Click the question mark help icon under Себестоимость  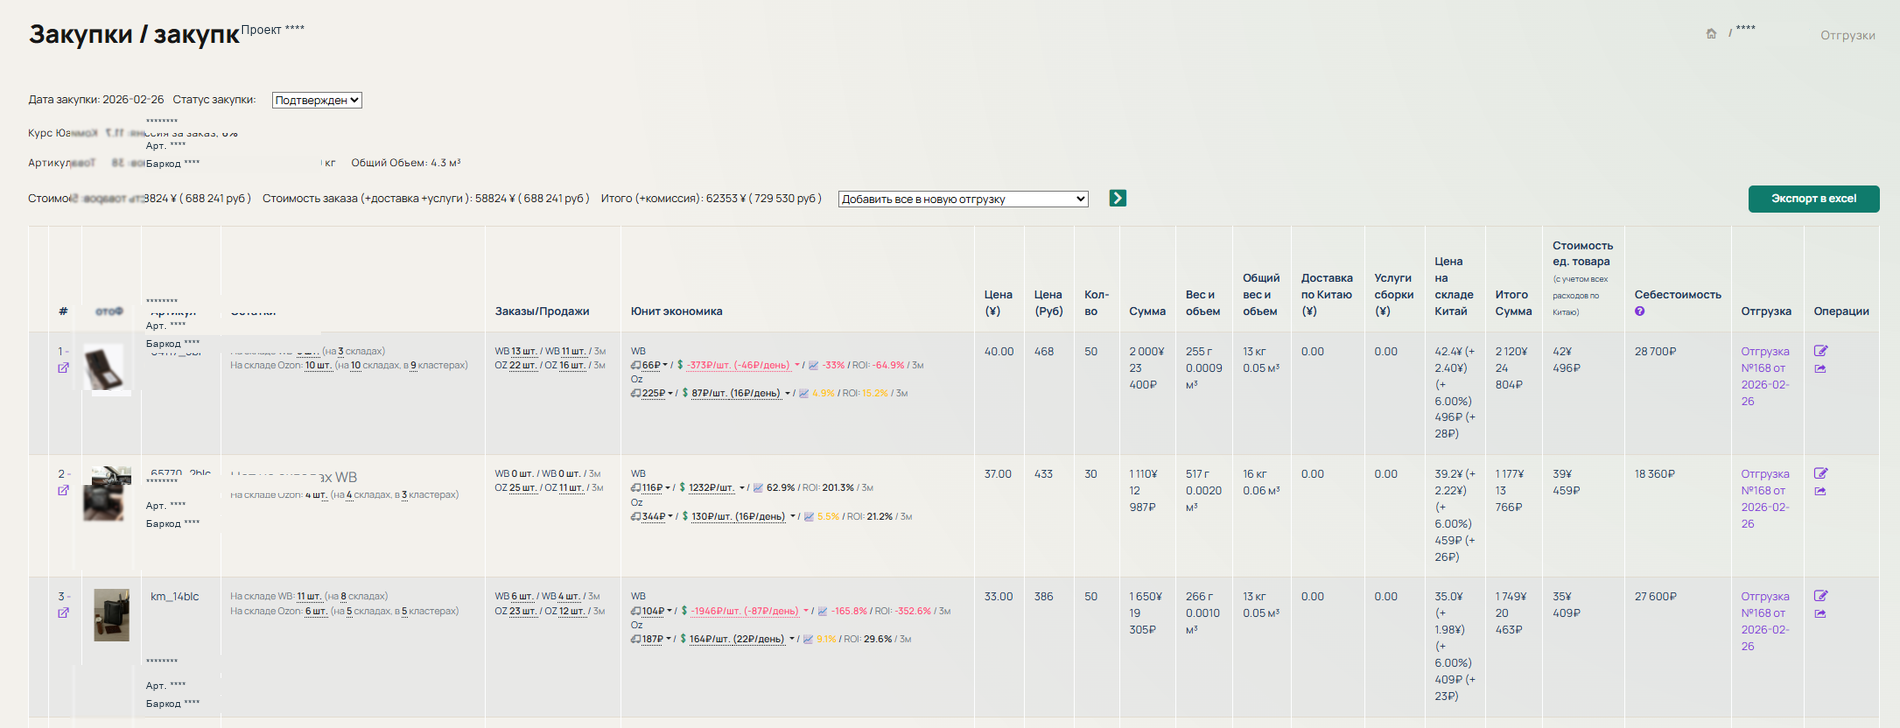(1639, 312)
